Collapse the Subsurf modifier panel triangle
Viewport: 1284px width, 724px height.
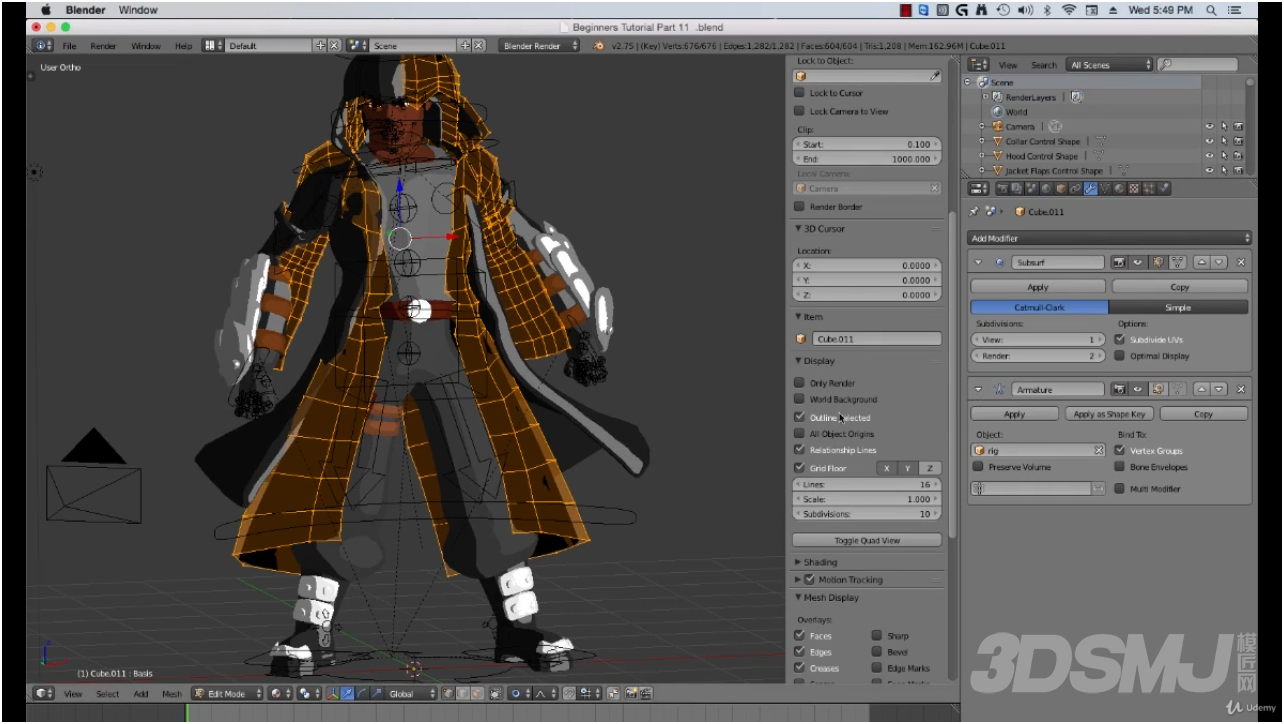[x=978, y=262]
